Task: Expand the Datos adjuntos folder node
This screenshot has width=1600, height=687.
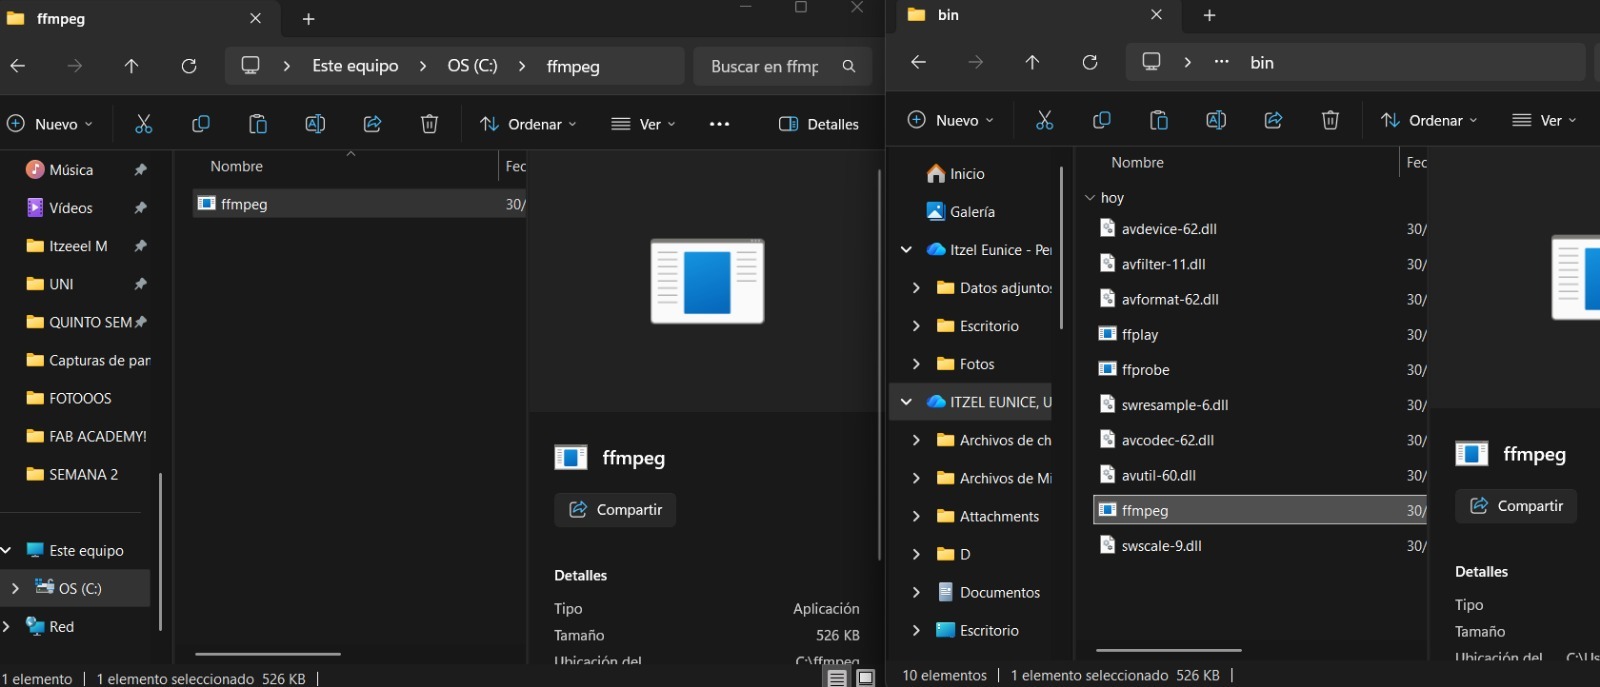Action: pyautogui.click(x=916, y=288)
